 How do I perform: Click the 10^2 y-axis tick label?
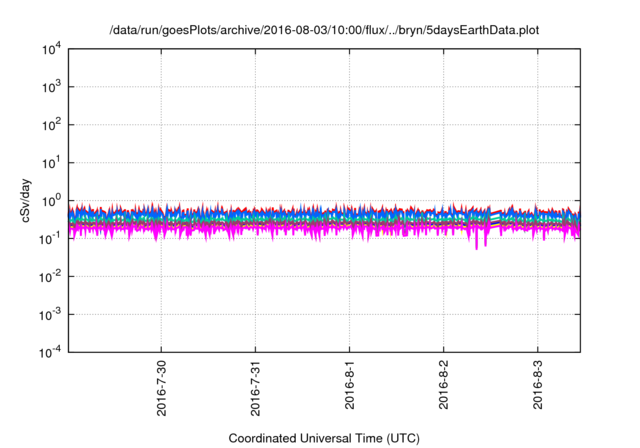(52, 125)
